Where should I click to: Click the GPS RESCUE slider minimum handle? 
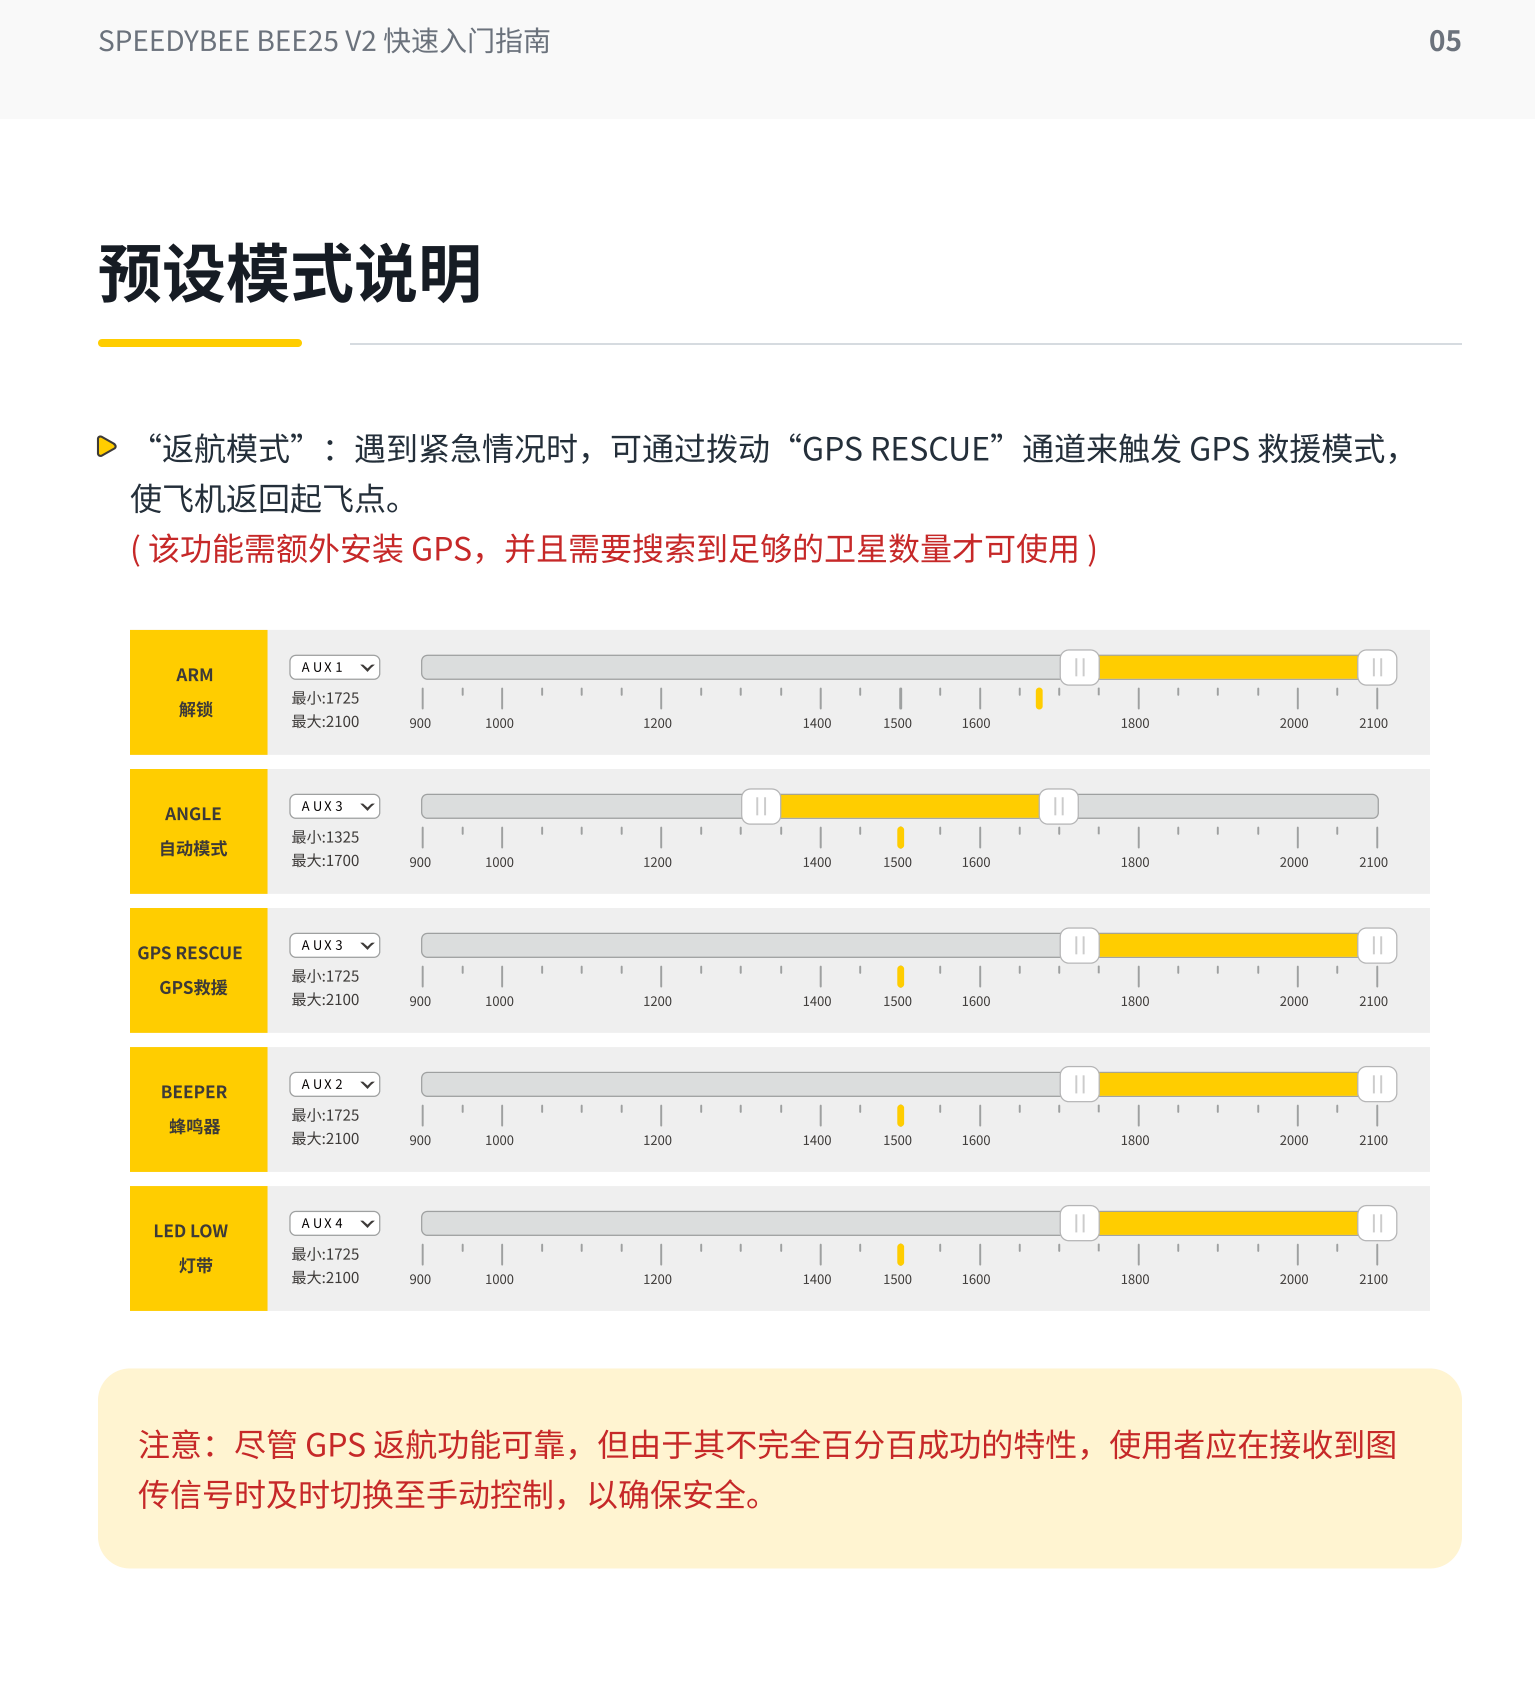click(1080, 945)
